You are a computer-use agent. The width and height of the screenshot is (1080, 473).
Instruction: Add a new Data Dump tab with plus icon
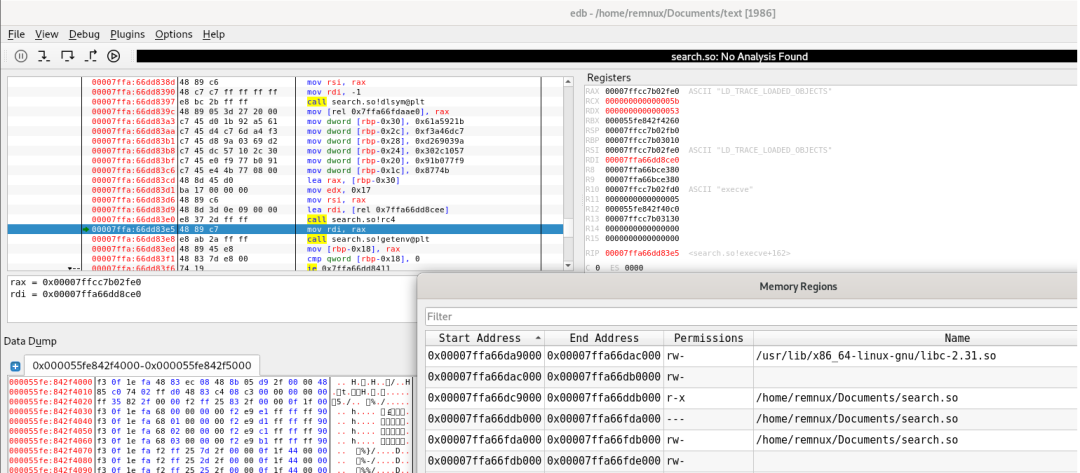[15, 366]
